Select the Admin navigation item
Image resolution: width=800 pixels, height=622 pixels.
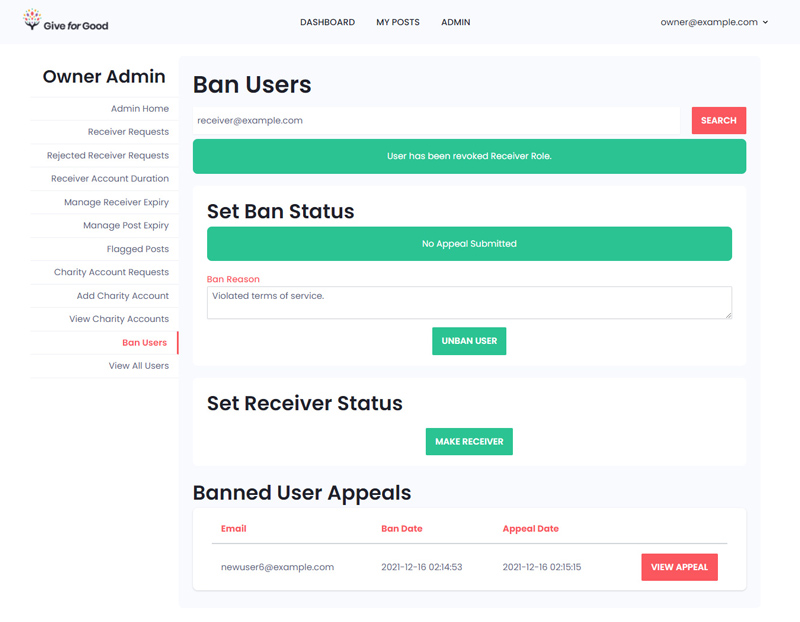pos(456,22)
